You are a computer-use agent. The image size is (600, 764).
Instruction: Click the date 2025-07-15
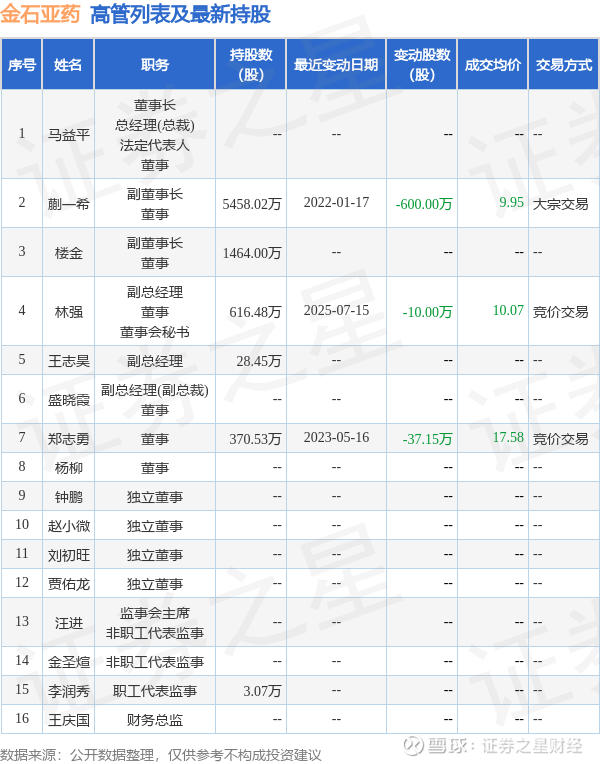tap(336, 310)
